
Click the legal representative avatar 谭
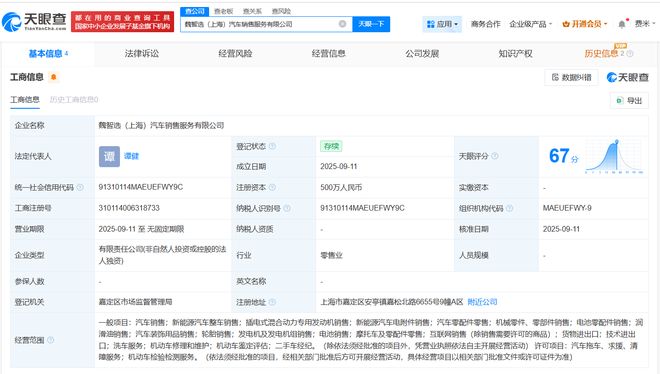(109, 156)
